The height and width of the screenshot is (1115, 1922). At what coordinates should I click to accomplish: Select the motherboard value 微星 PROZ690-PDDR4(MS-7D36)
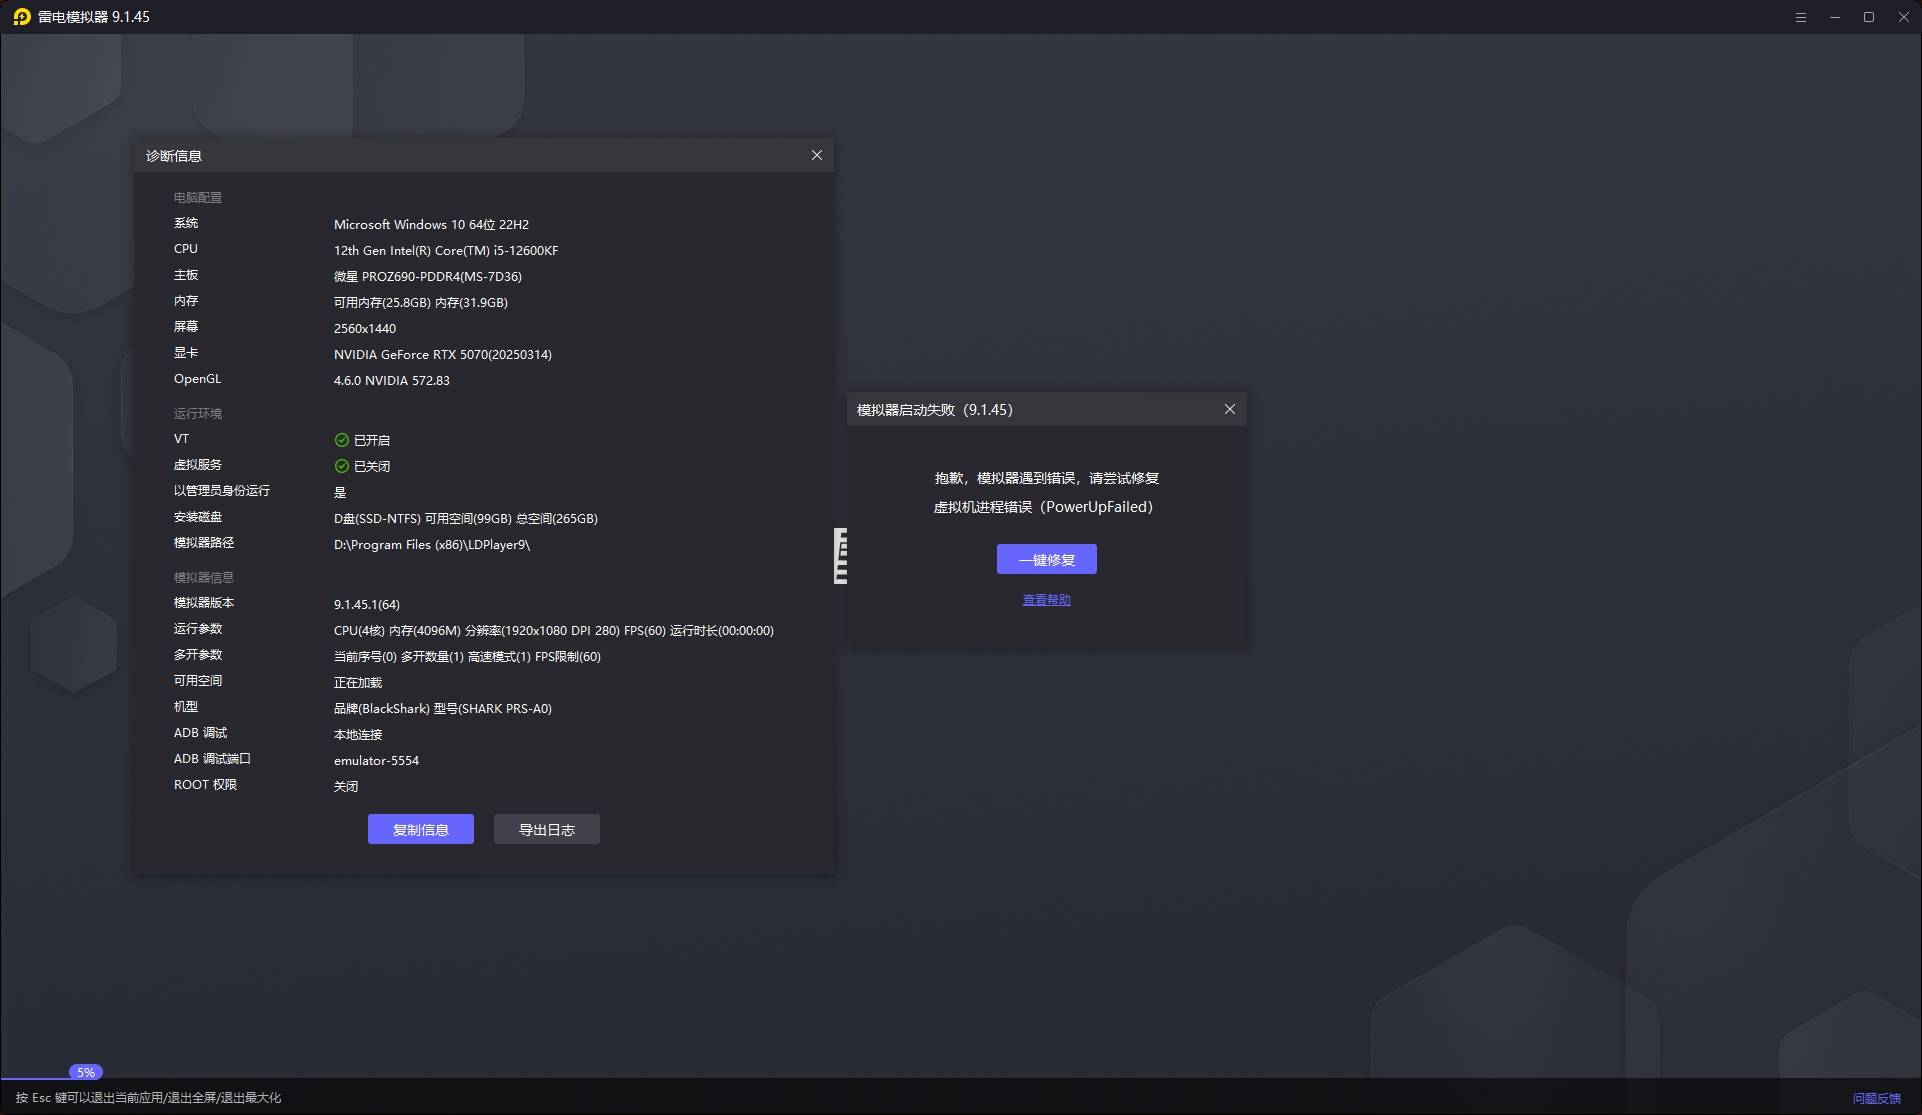click(427, 277)
